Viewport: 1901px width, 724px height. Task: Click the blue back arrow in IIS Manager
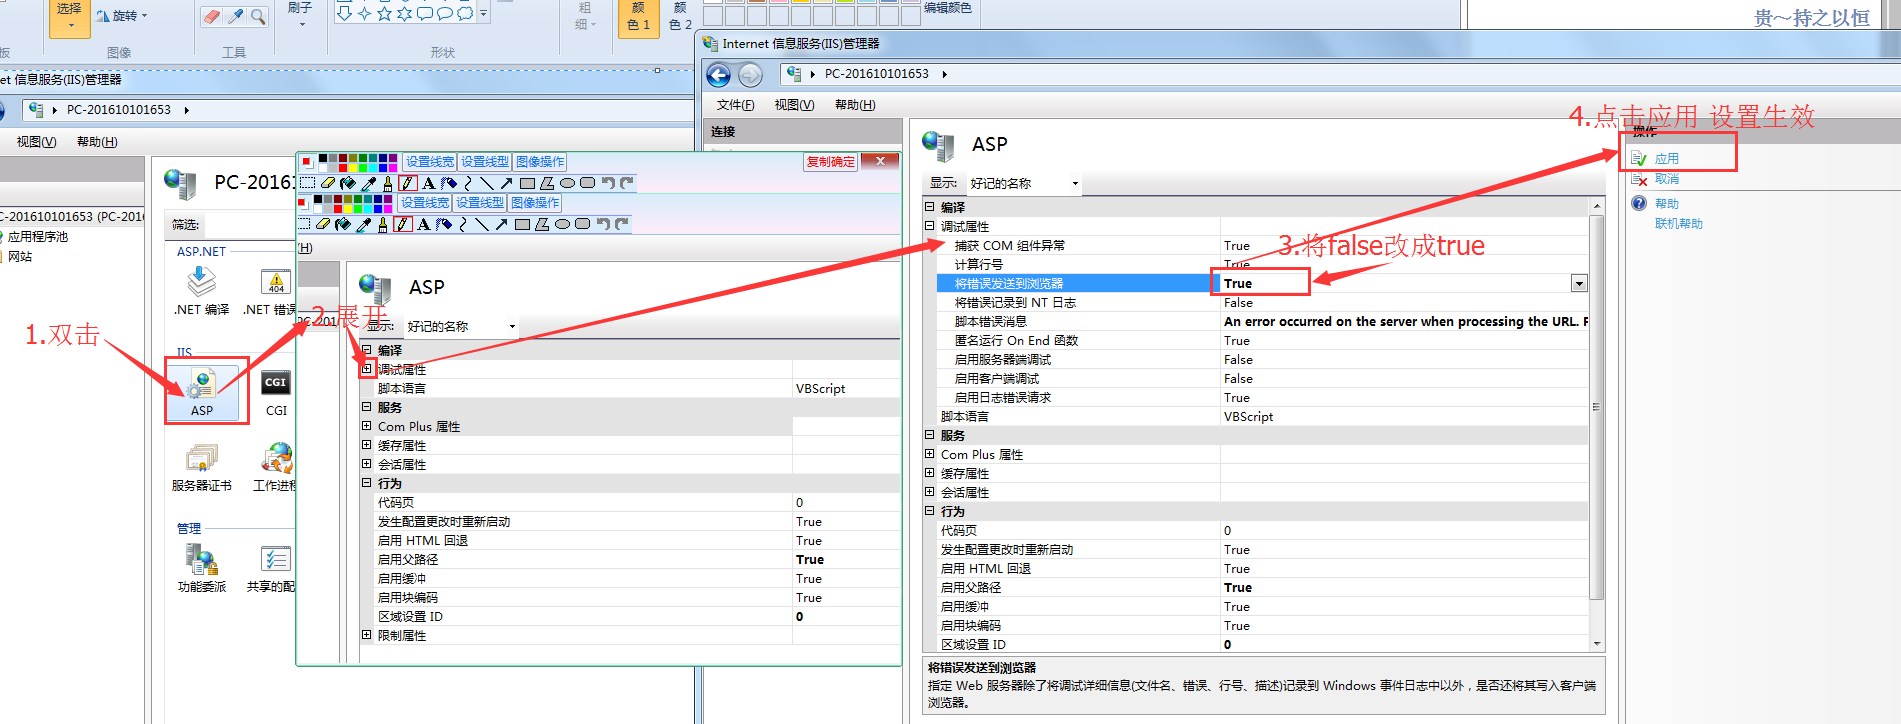point(718,75)
